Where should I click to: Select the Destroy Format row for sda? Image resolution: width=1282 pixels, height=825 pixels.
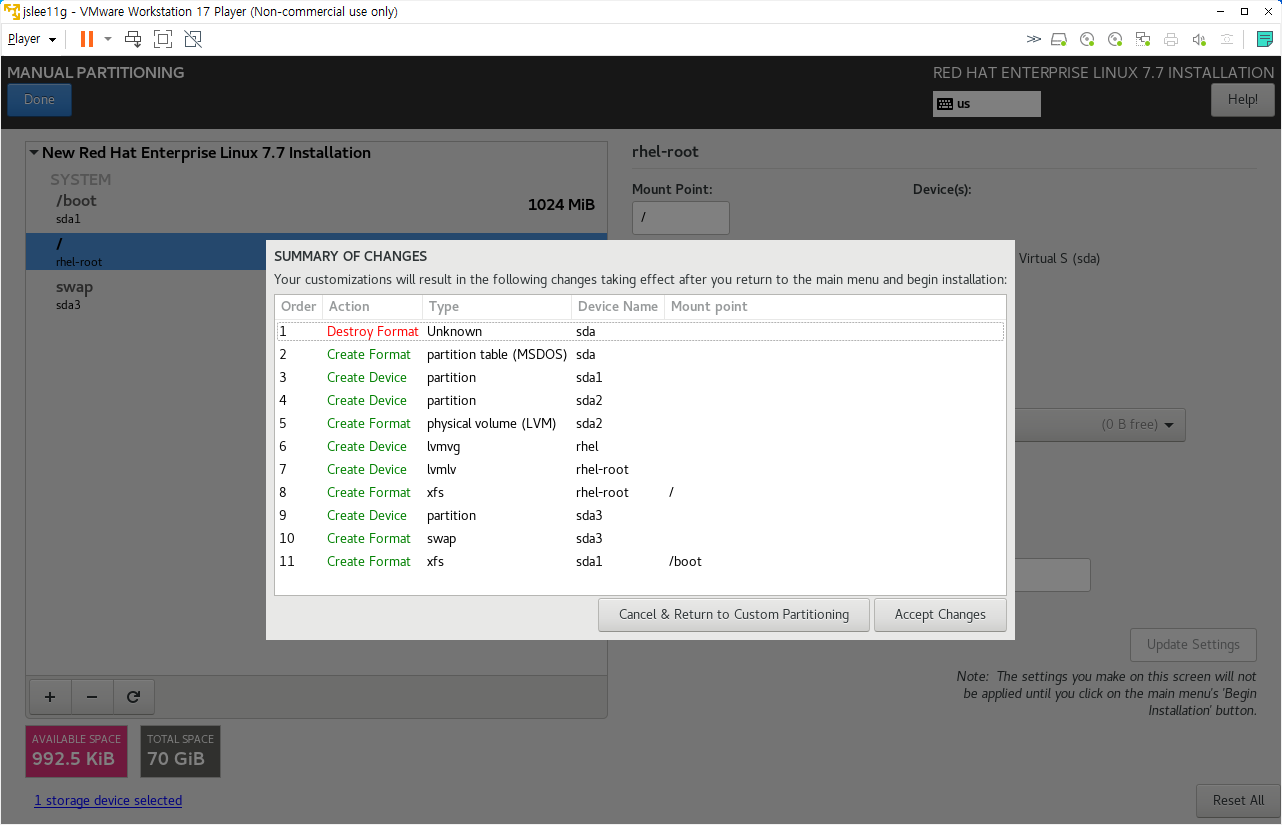pyautogui.click(x=640, y=331)
